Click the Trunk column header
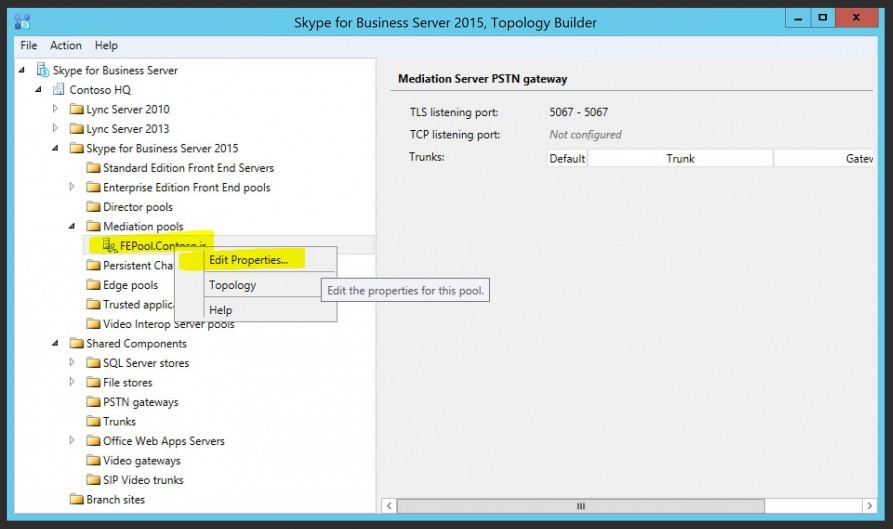 pyautogui.click(x=681, y=158)
